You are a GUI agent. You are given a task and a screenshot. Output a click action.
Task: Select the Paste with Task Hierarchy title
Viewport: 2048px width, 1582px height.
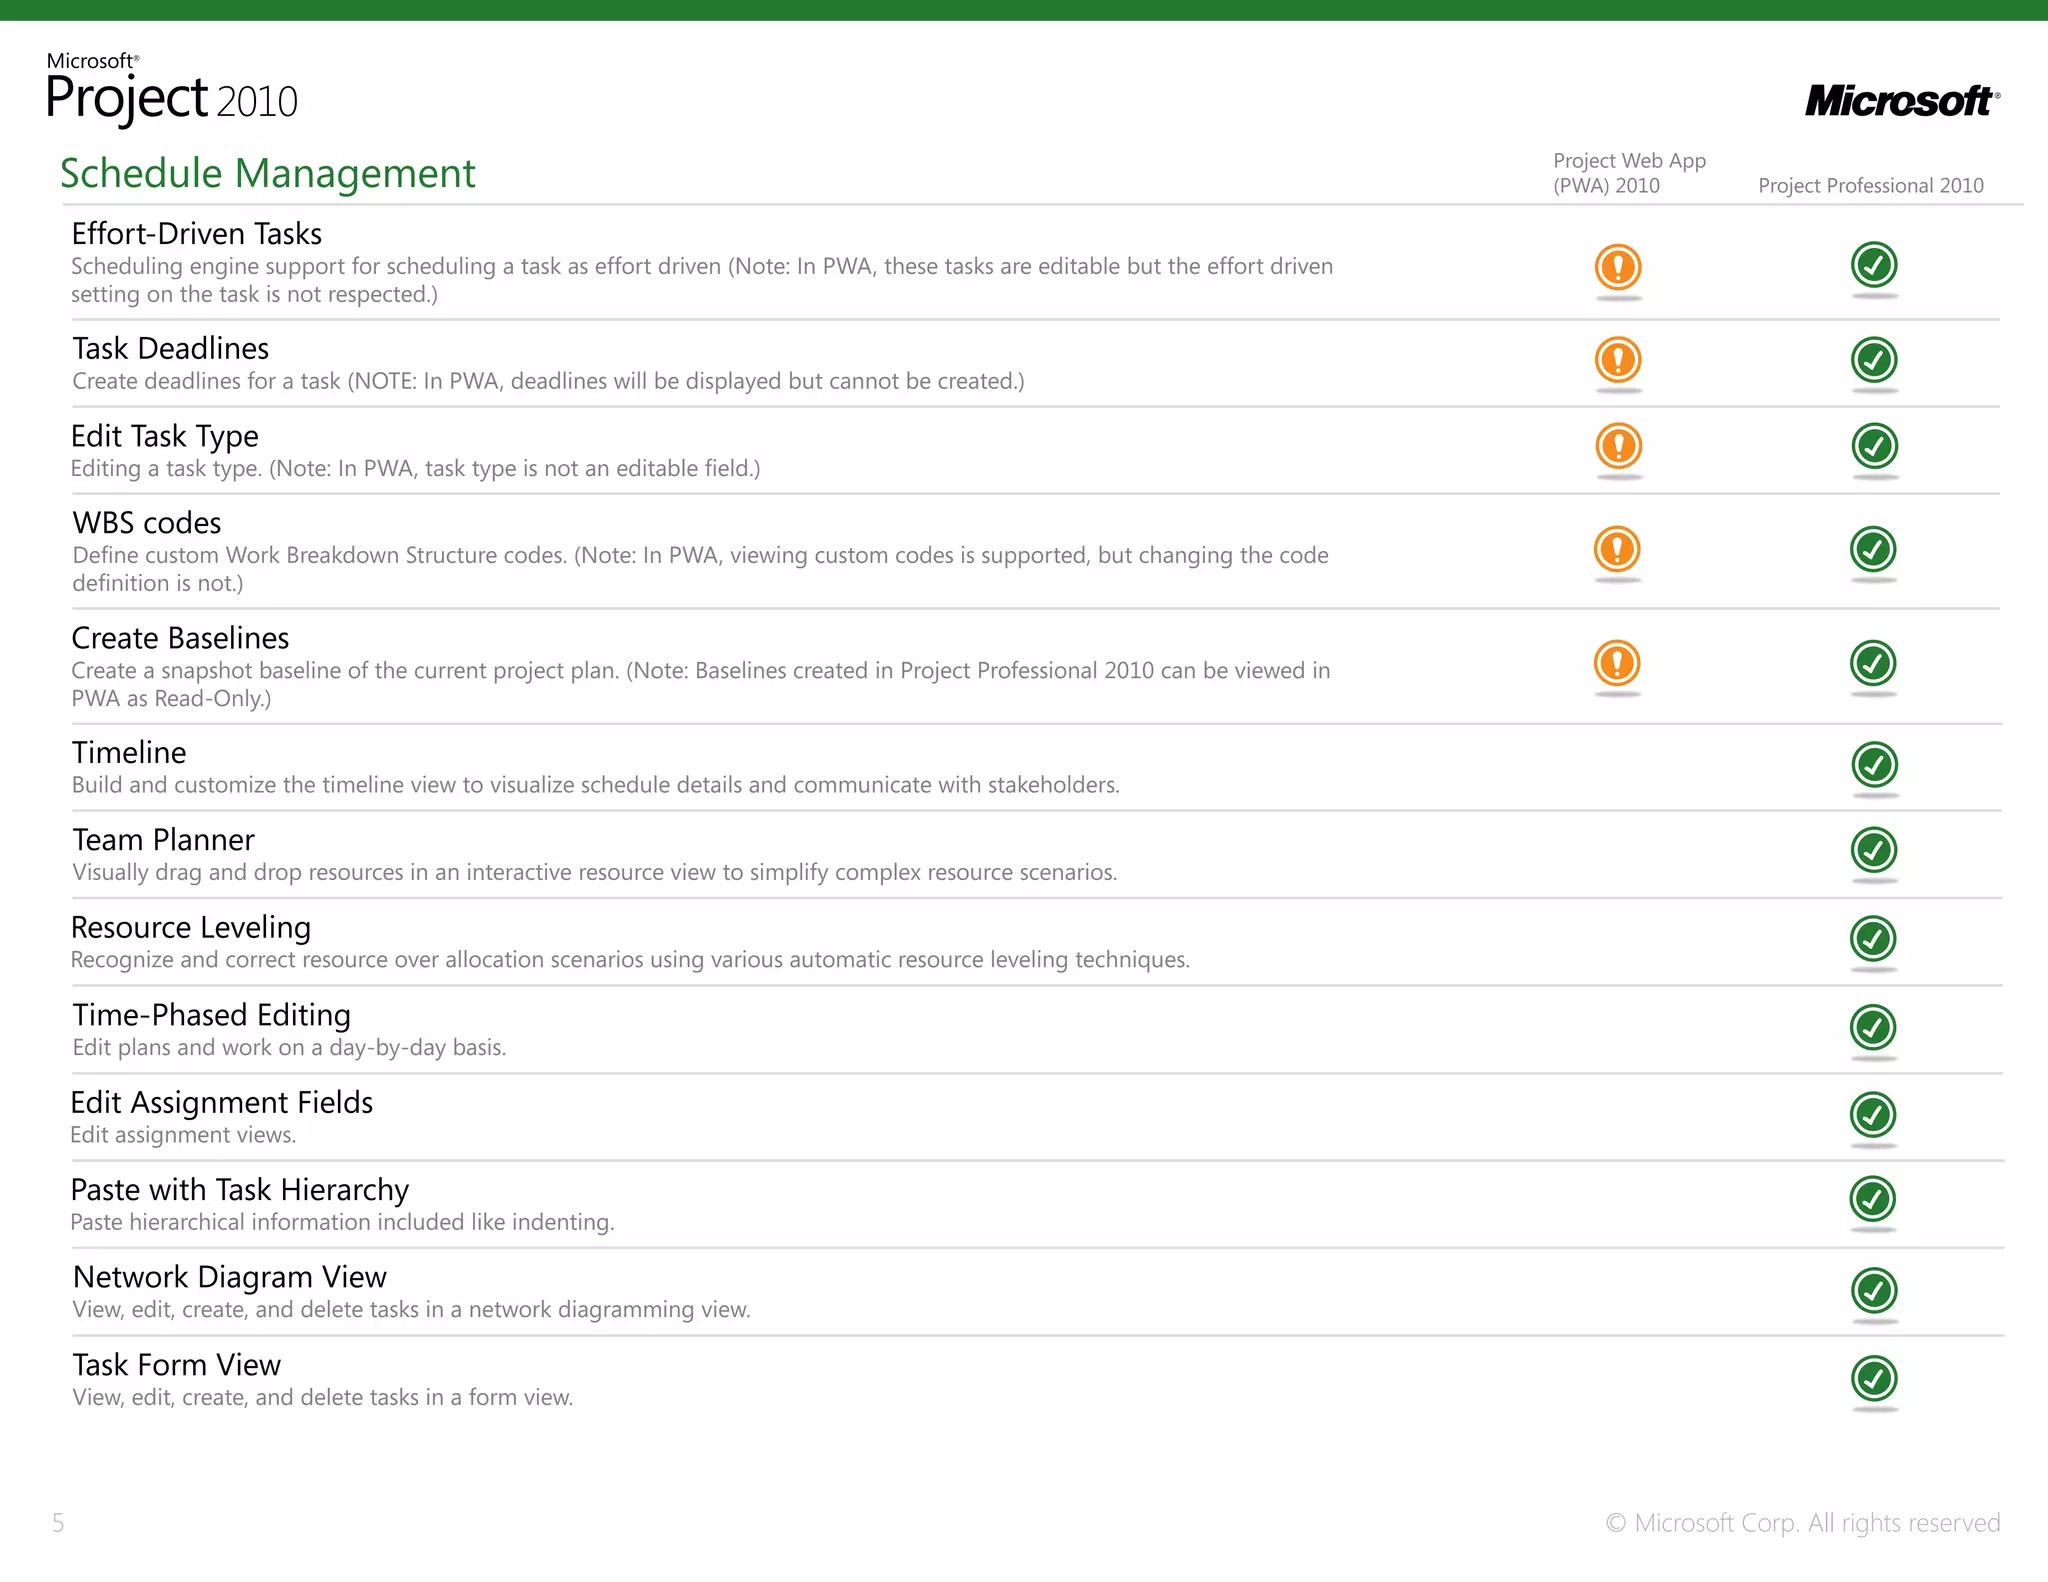click(240, 1190)
